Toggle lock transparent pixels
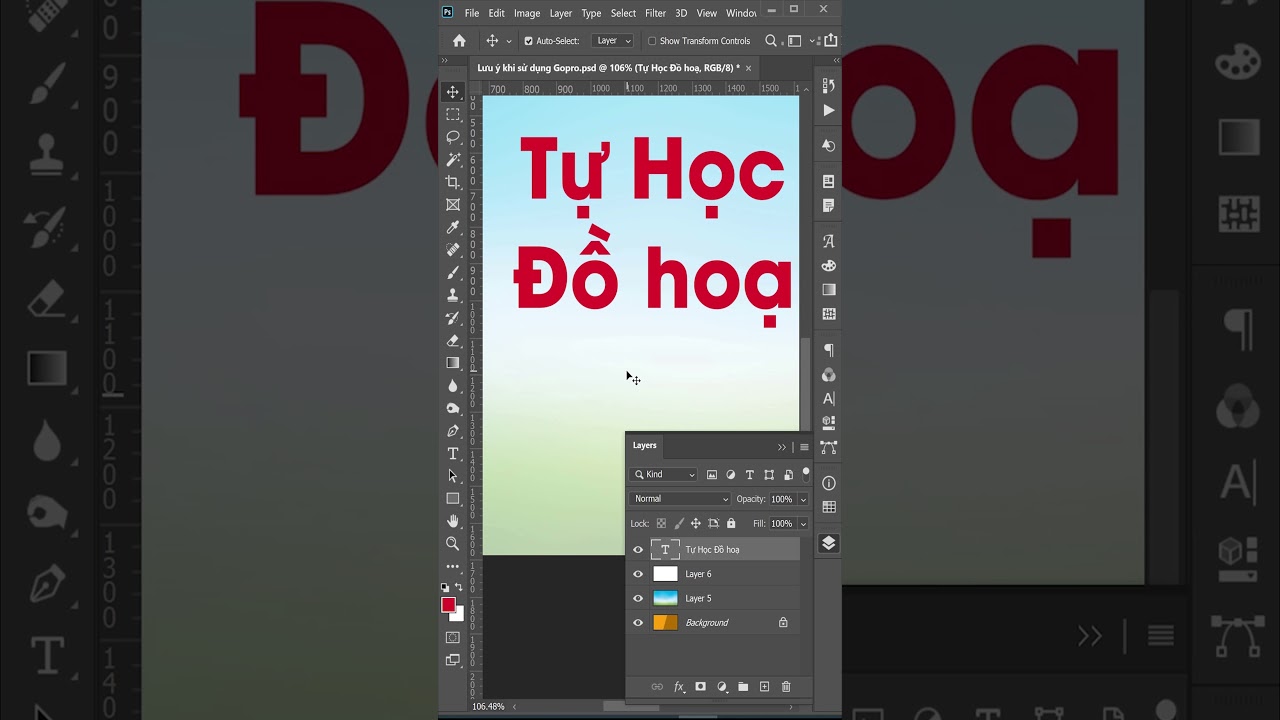1280x720 pixels. point(661,523)
